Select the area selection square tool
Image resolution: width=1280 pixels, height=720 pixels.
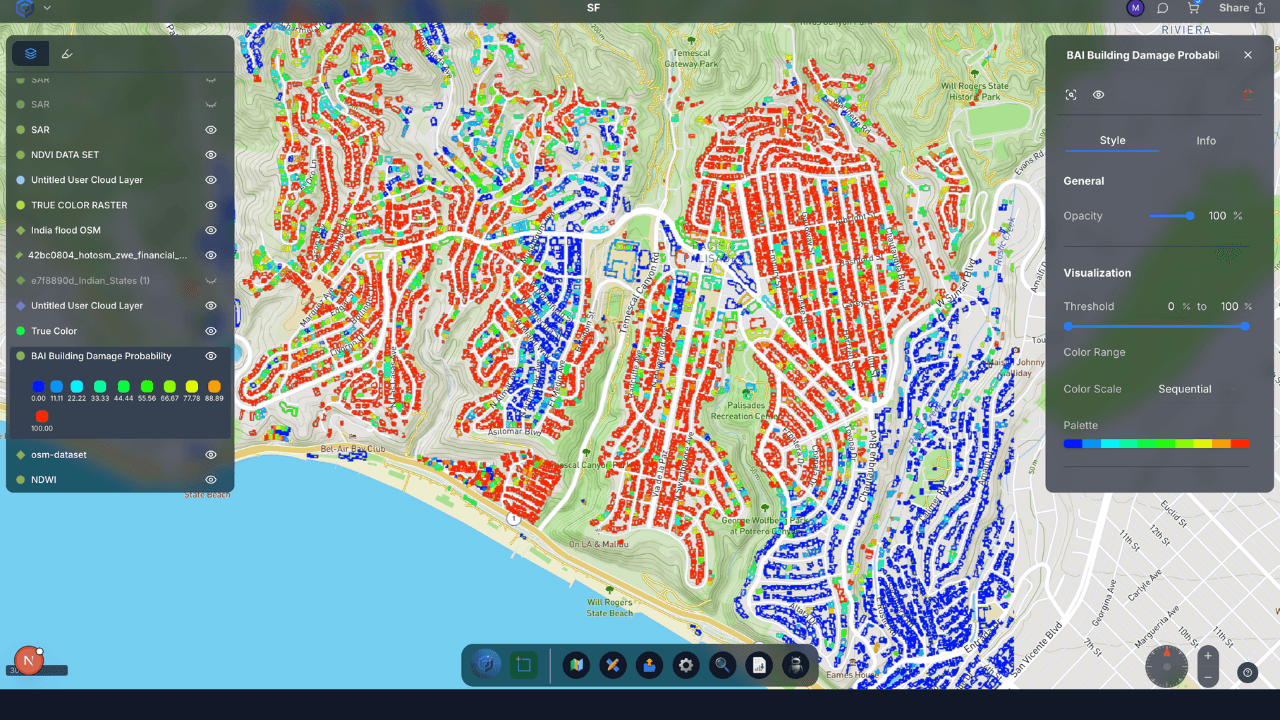tap(523, 665)
